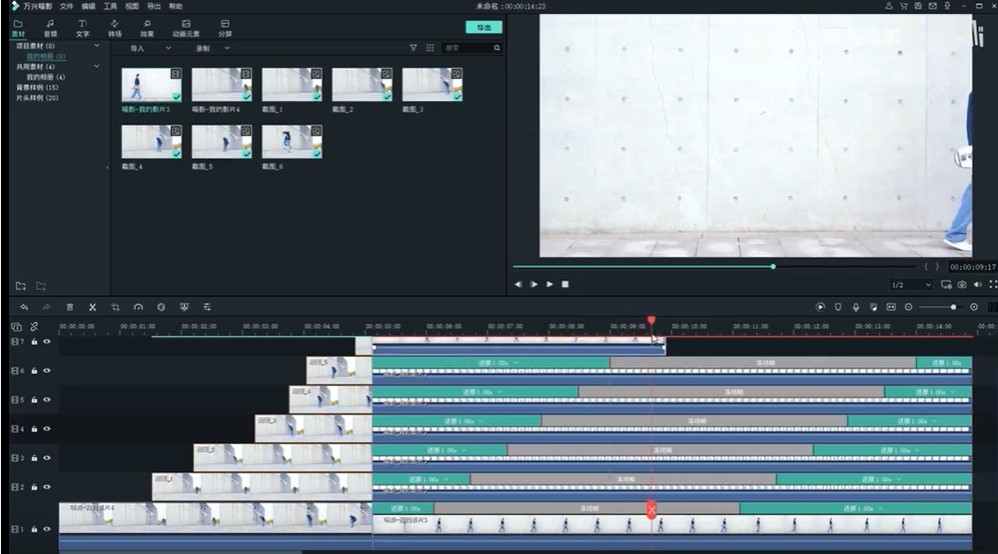Screen dimensions: 998x554
Task: Toggle lock on track 7
Action: pyautogui.click(x=34, y=342)
